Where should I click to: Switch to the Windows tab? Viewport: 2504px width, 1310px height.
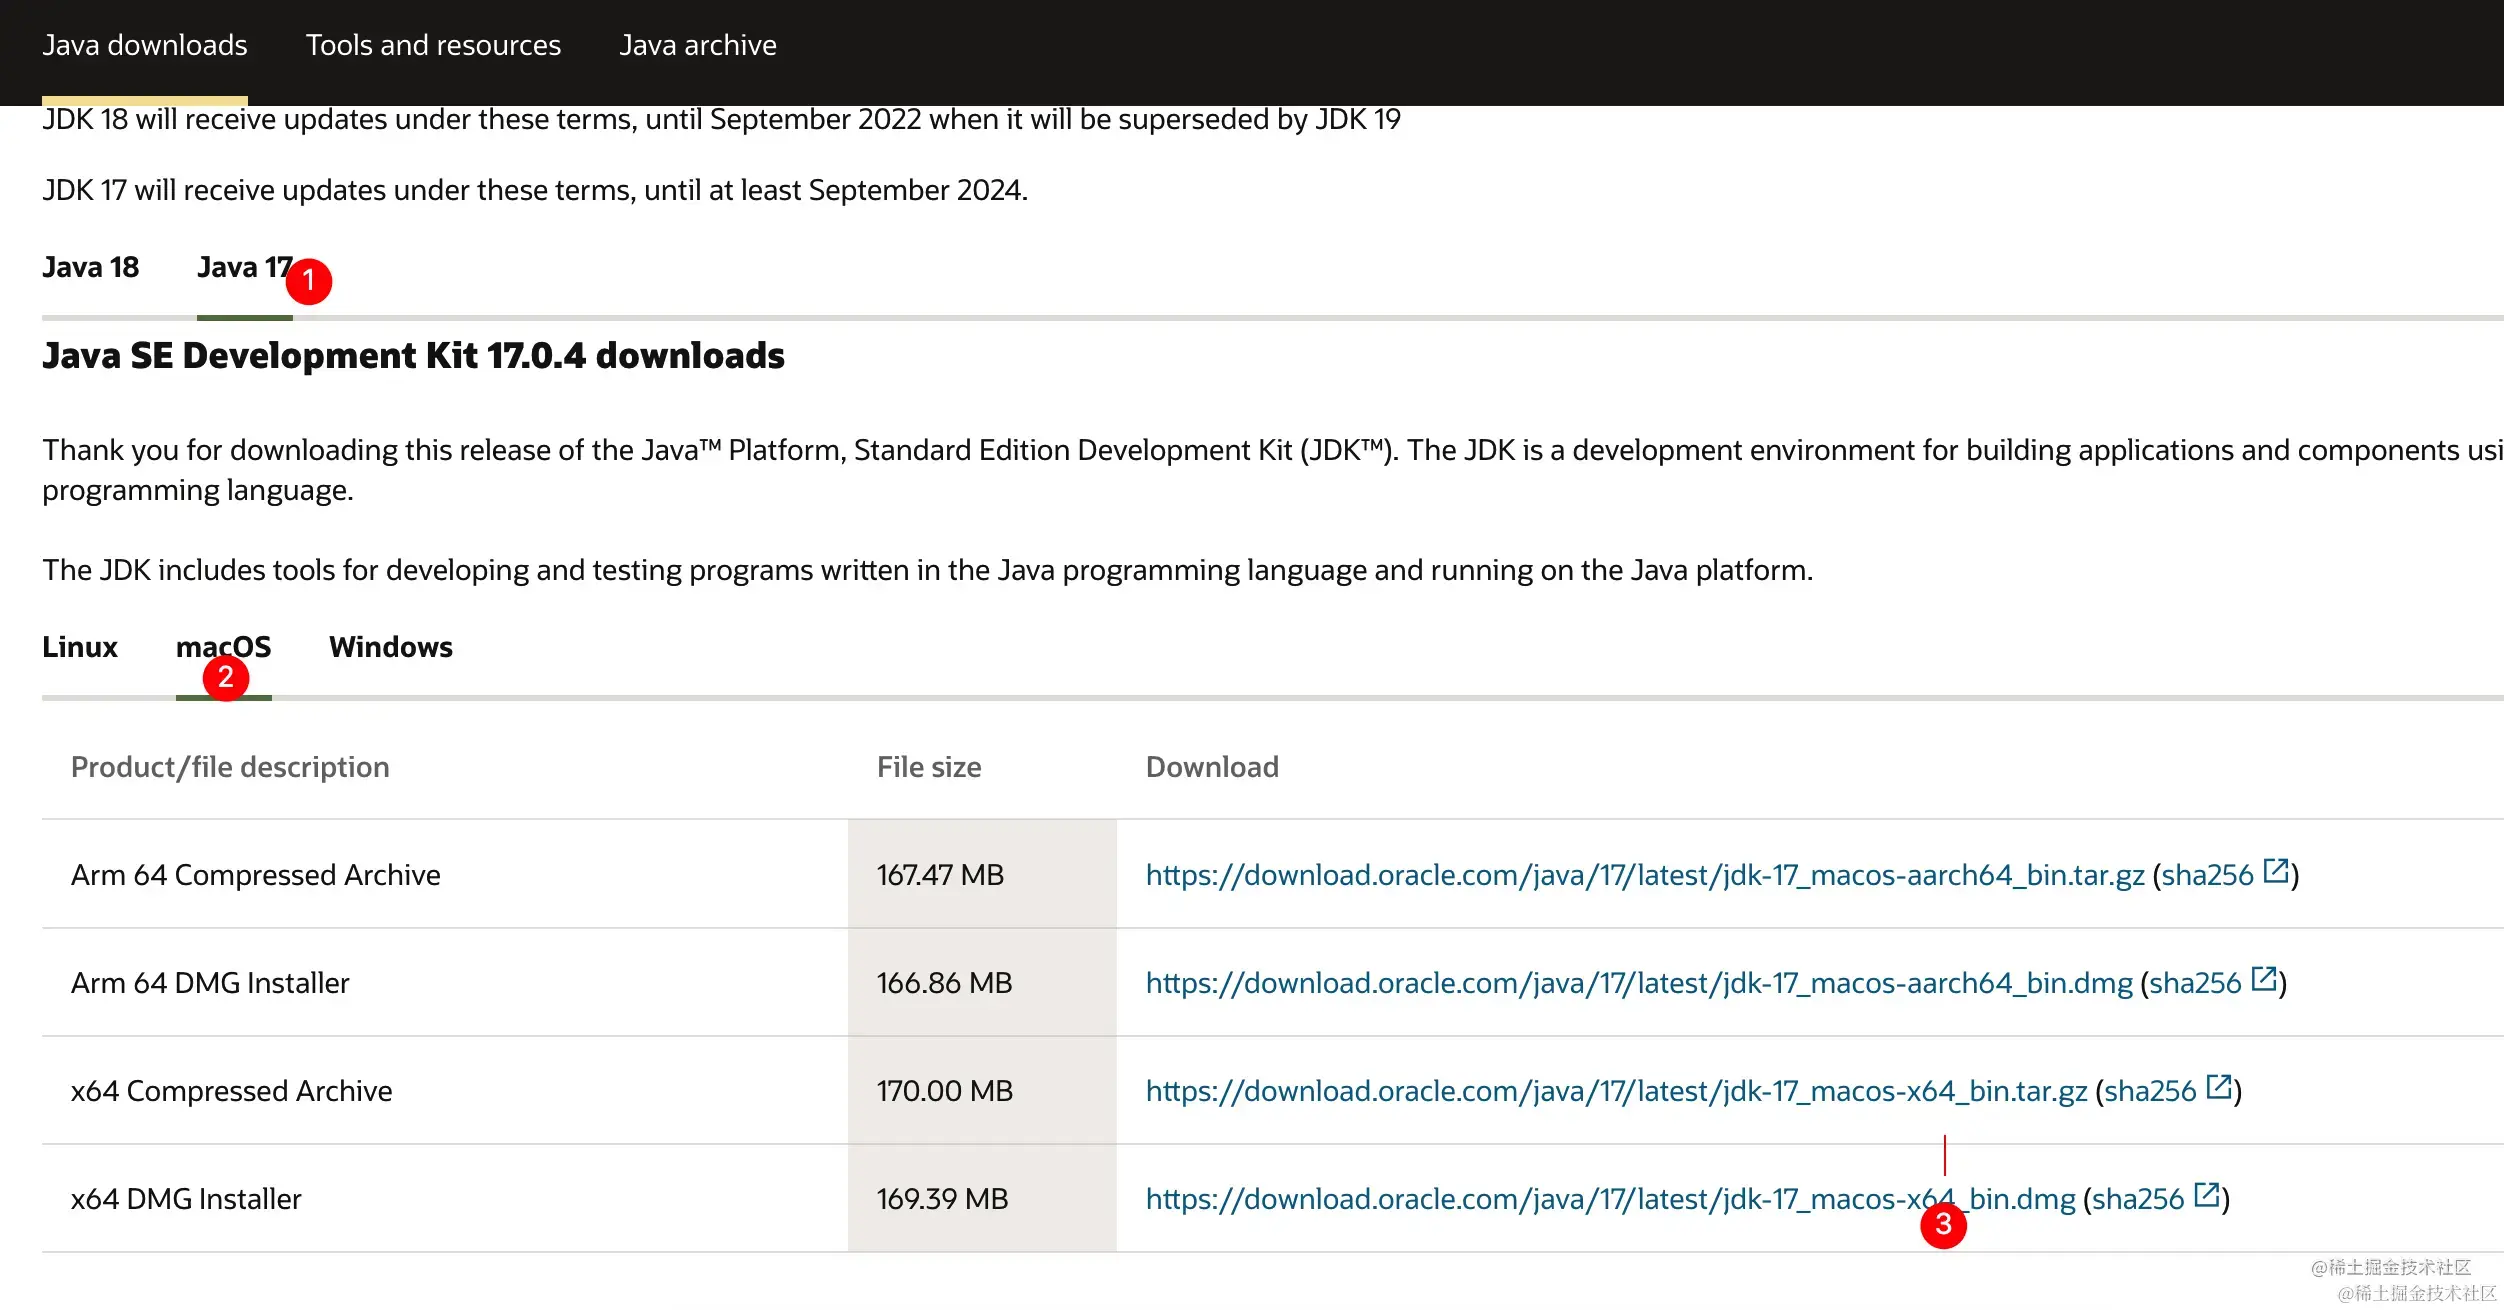coord(390,647)
